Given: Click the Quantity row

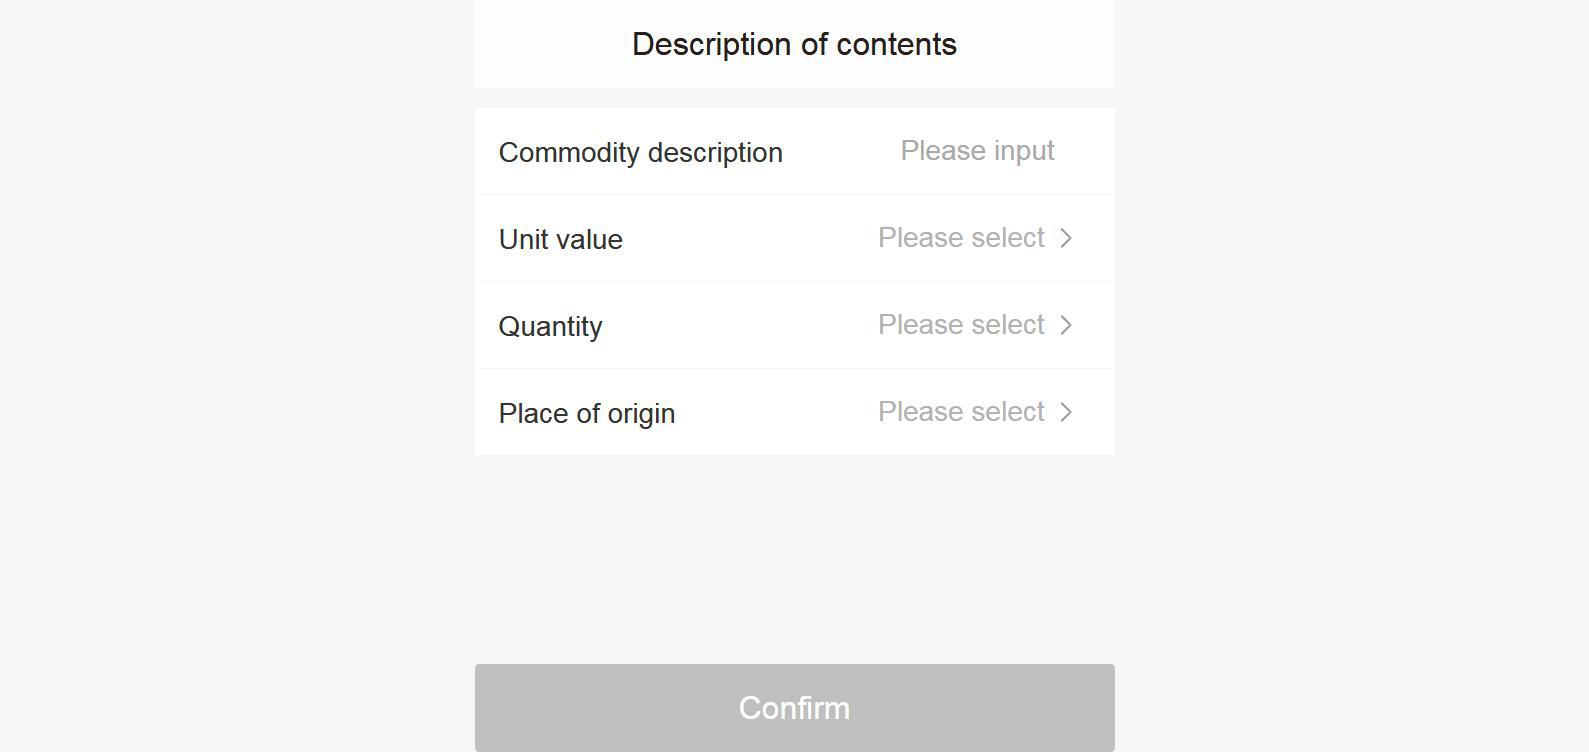Looking at the screenshot, I should (794, 325).
